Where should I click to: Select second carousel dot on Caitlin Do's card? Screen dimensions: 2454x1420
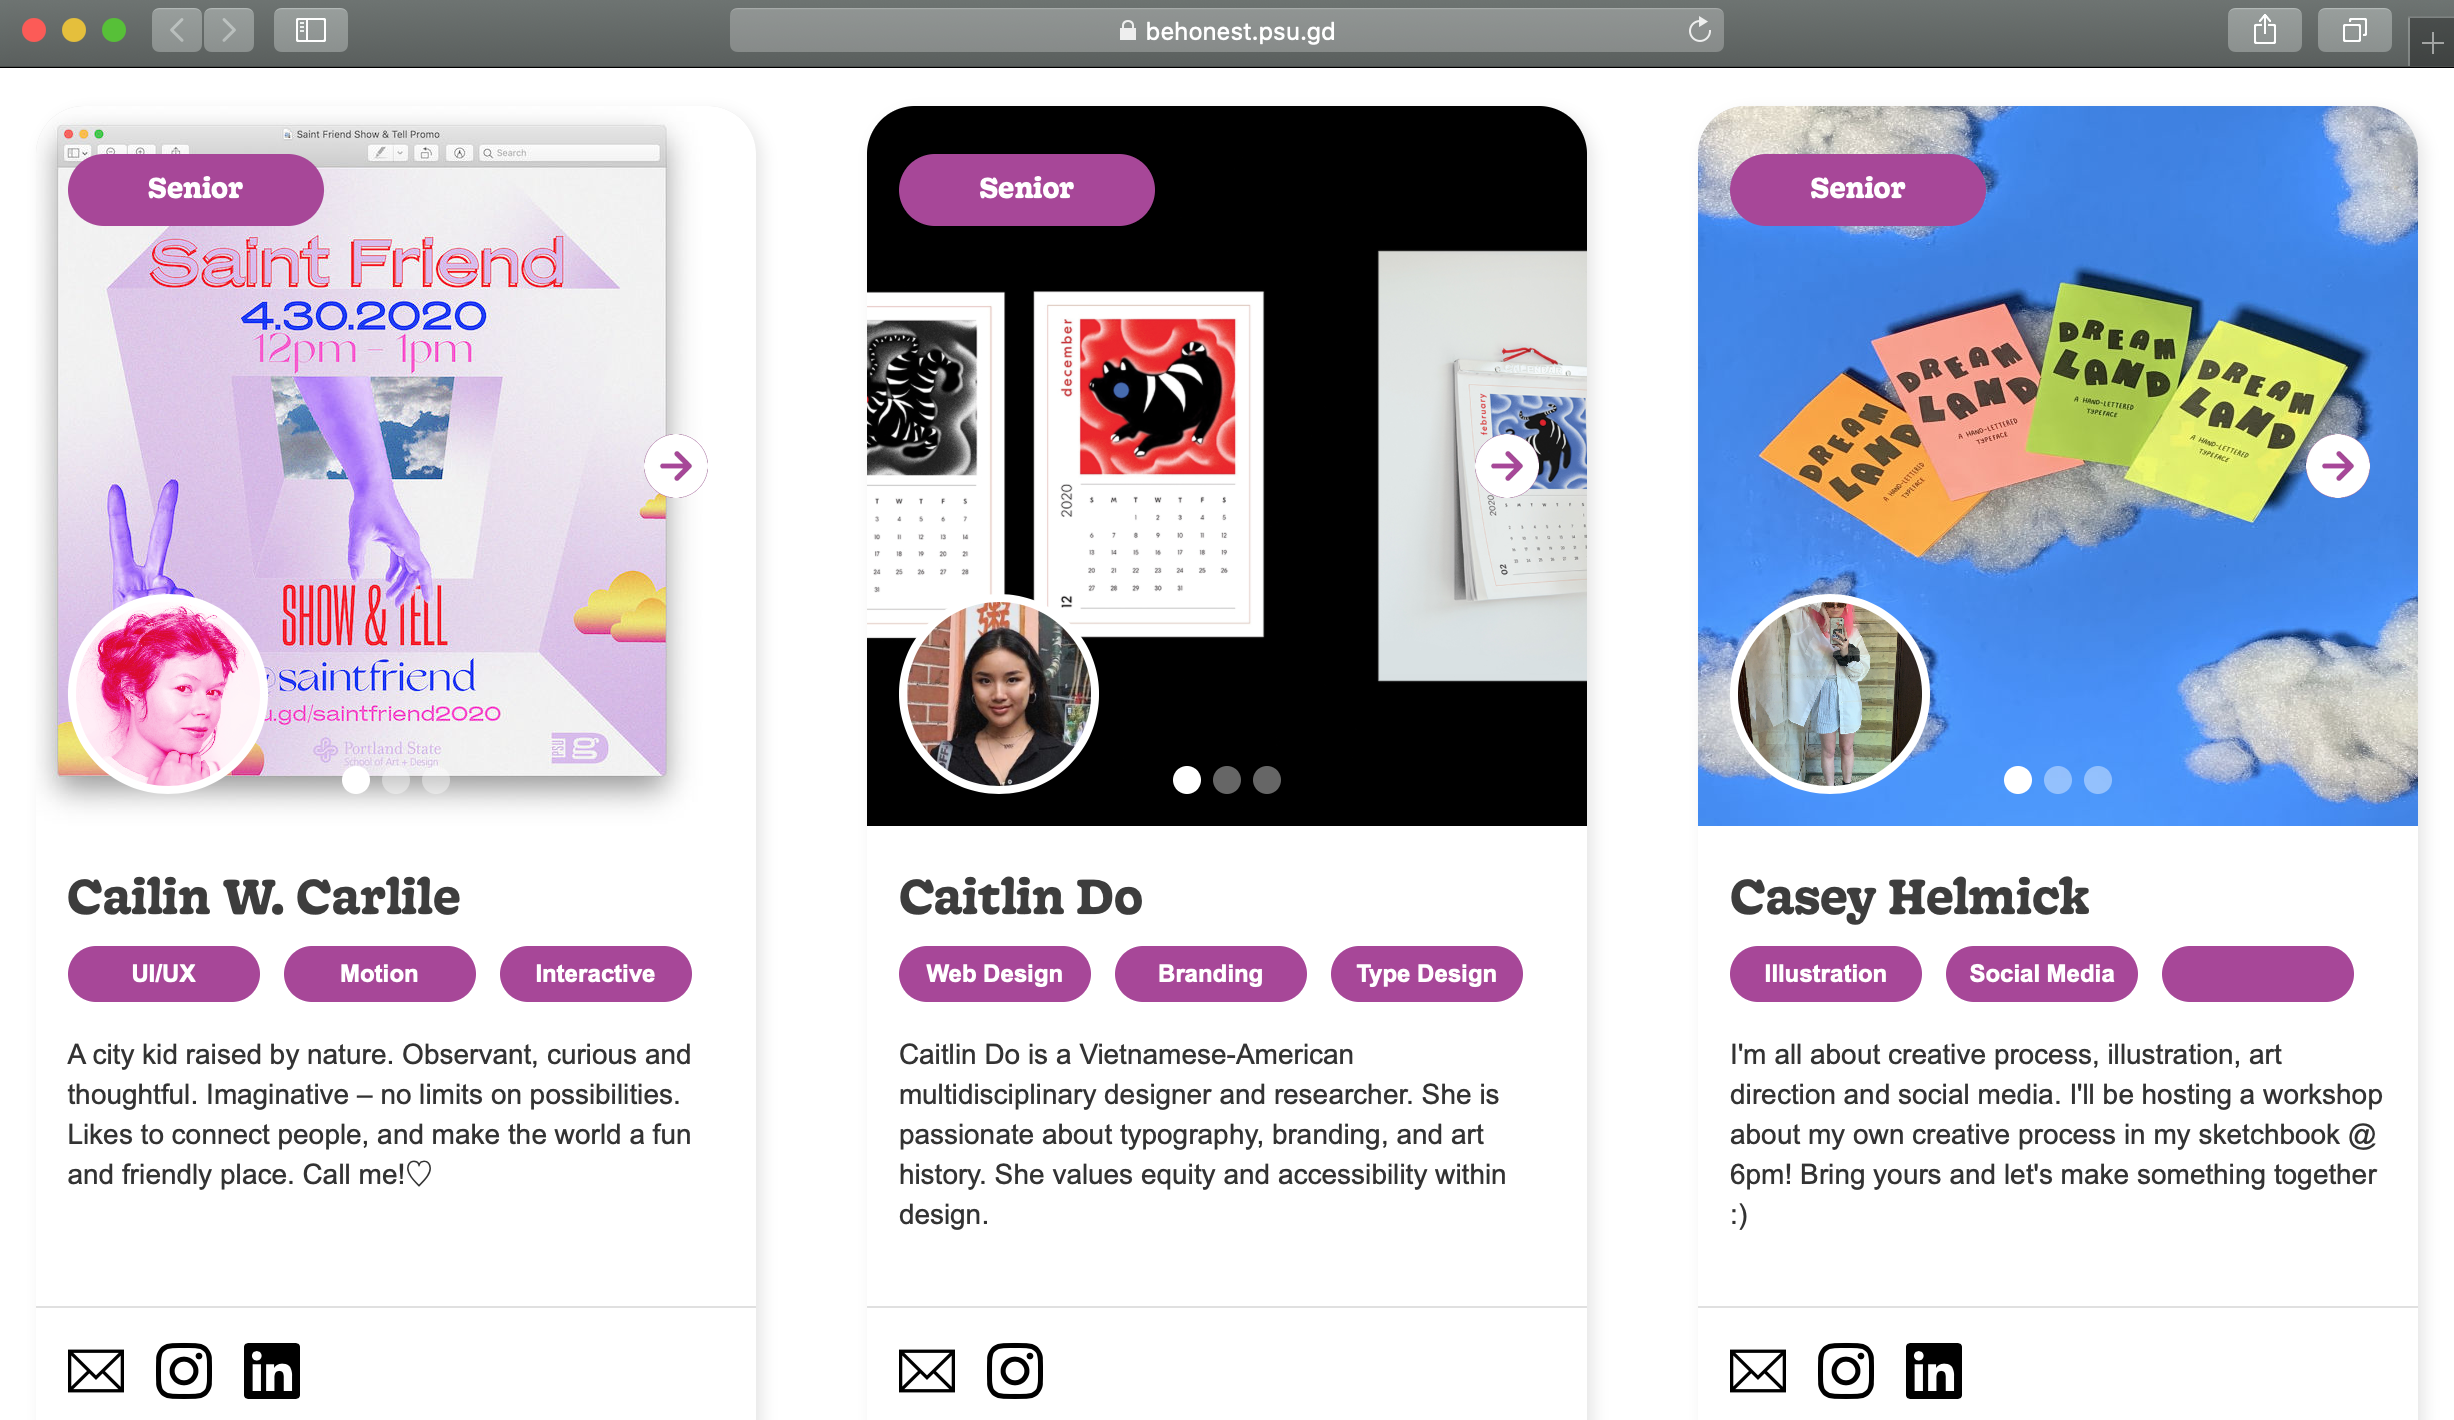coord(1227,780)
